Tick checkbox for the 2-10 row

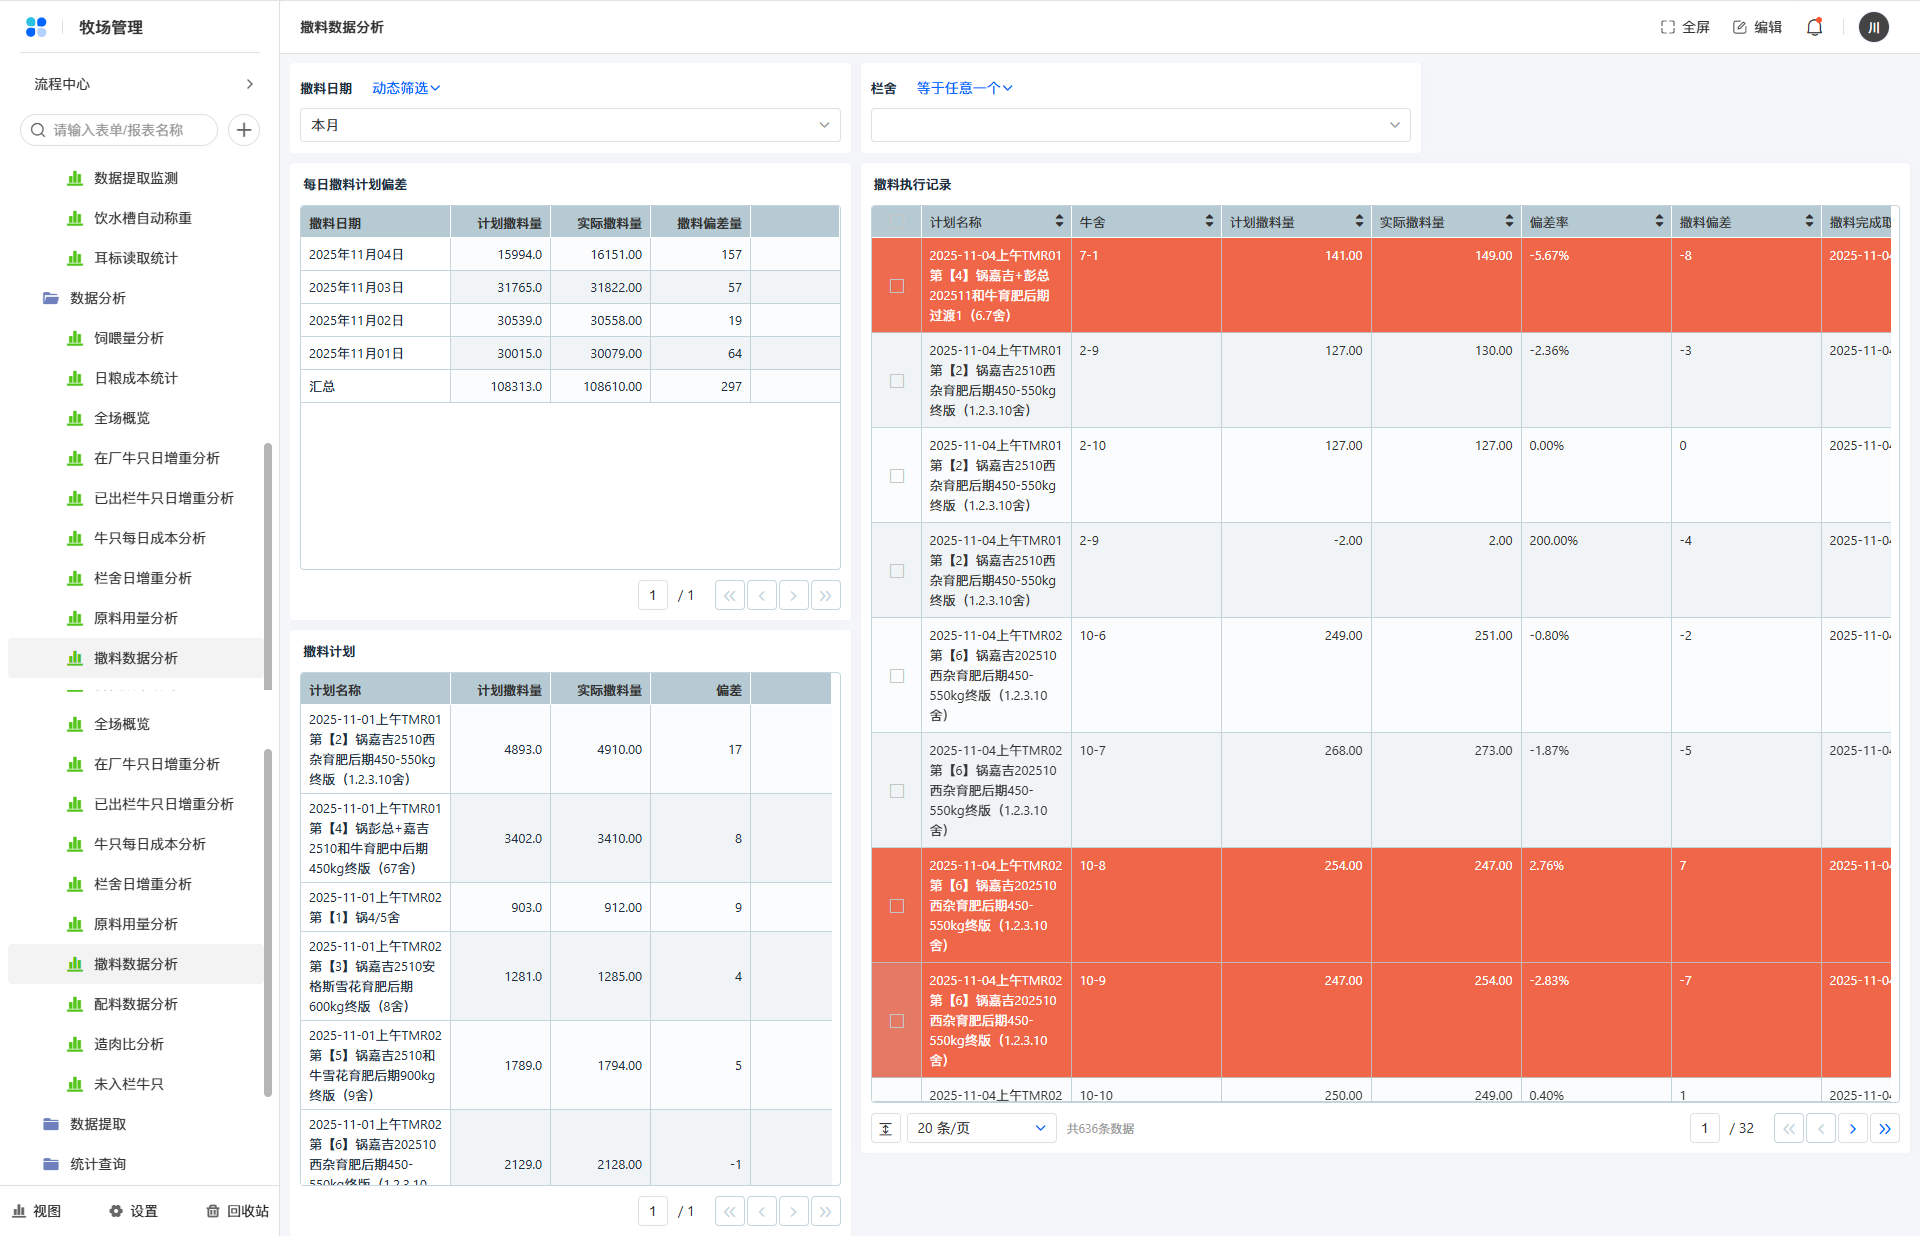pos(897,476)
